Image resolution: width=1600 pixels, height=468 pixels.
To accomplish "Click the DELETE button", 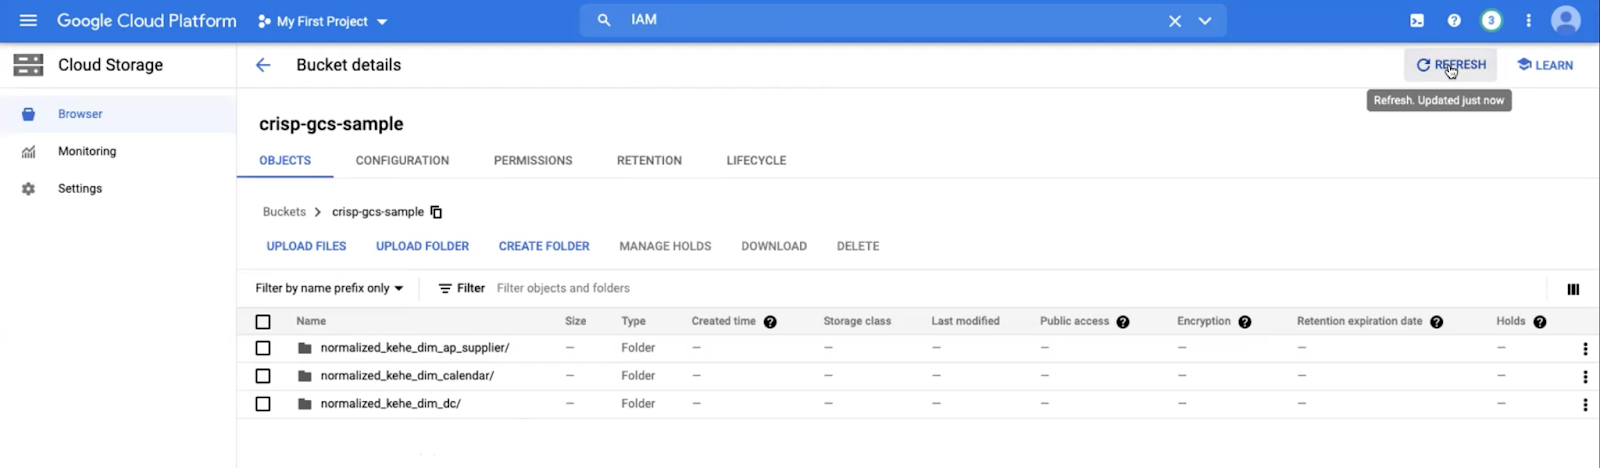I will [x=858, y=246].
